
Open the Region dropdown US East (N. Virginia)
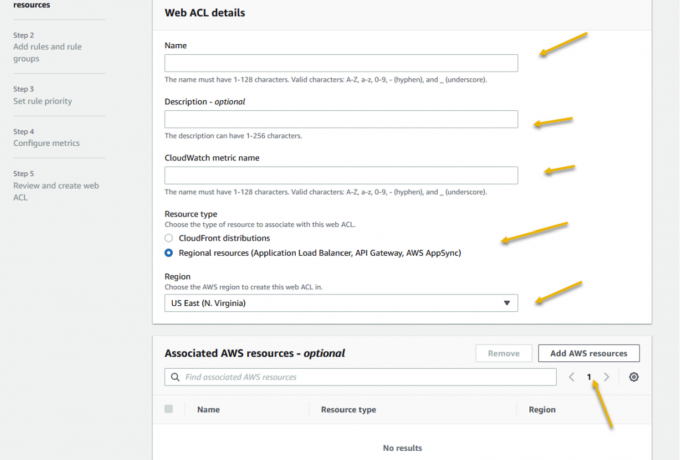[341, 302]
